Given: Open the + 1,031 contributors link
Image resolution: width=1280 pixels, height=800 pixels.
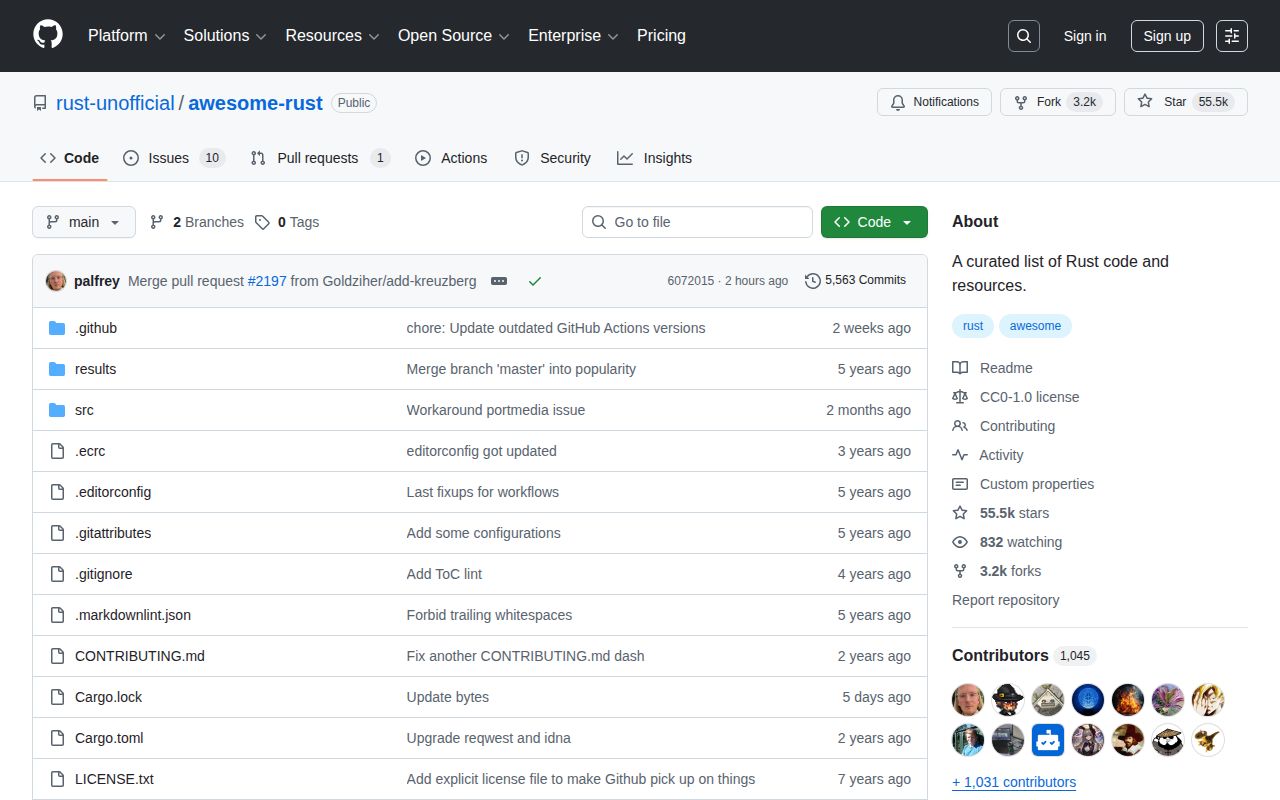Looking at the screenshot, I should (1014, 782).
